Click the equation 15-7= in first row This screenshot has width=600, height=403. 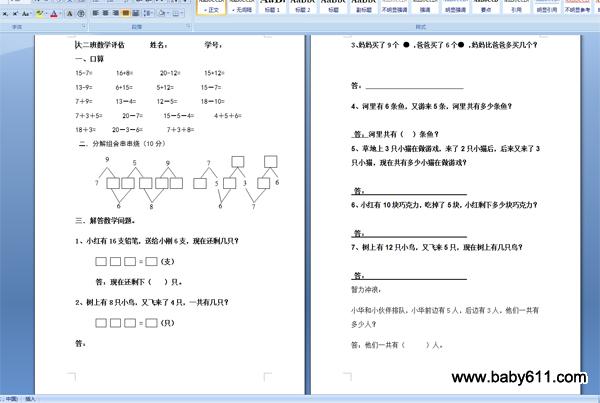coord(84,73)
